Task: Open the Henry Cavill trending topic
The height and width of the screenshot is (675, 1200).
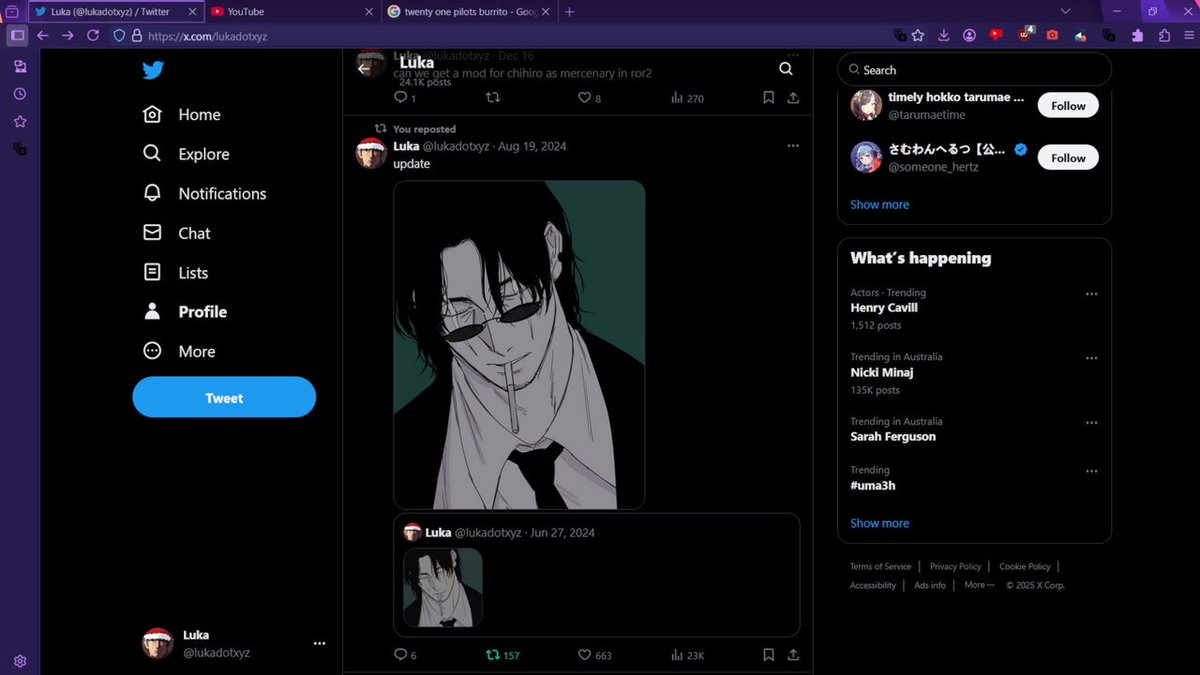Action: coord(884,308)
